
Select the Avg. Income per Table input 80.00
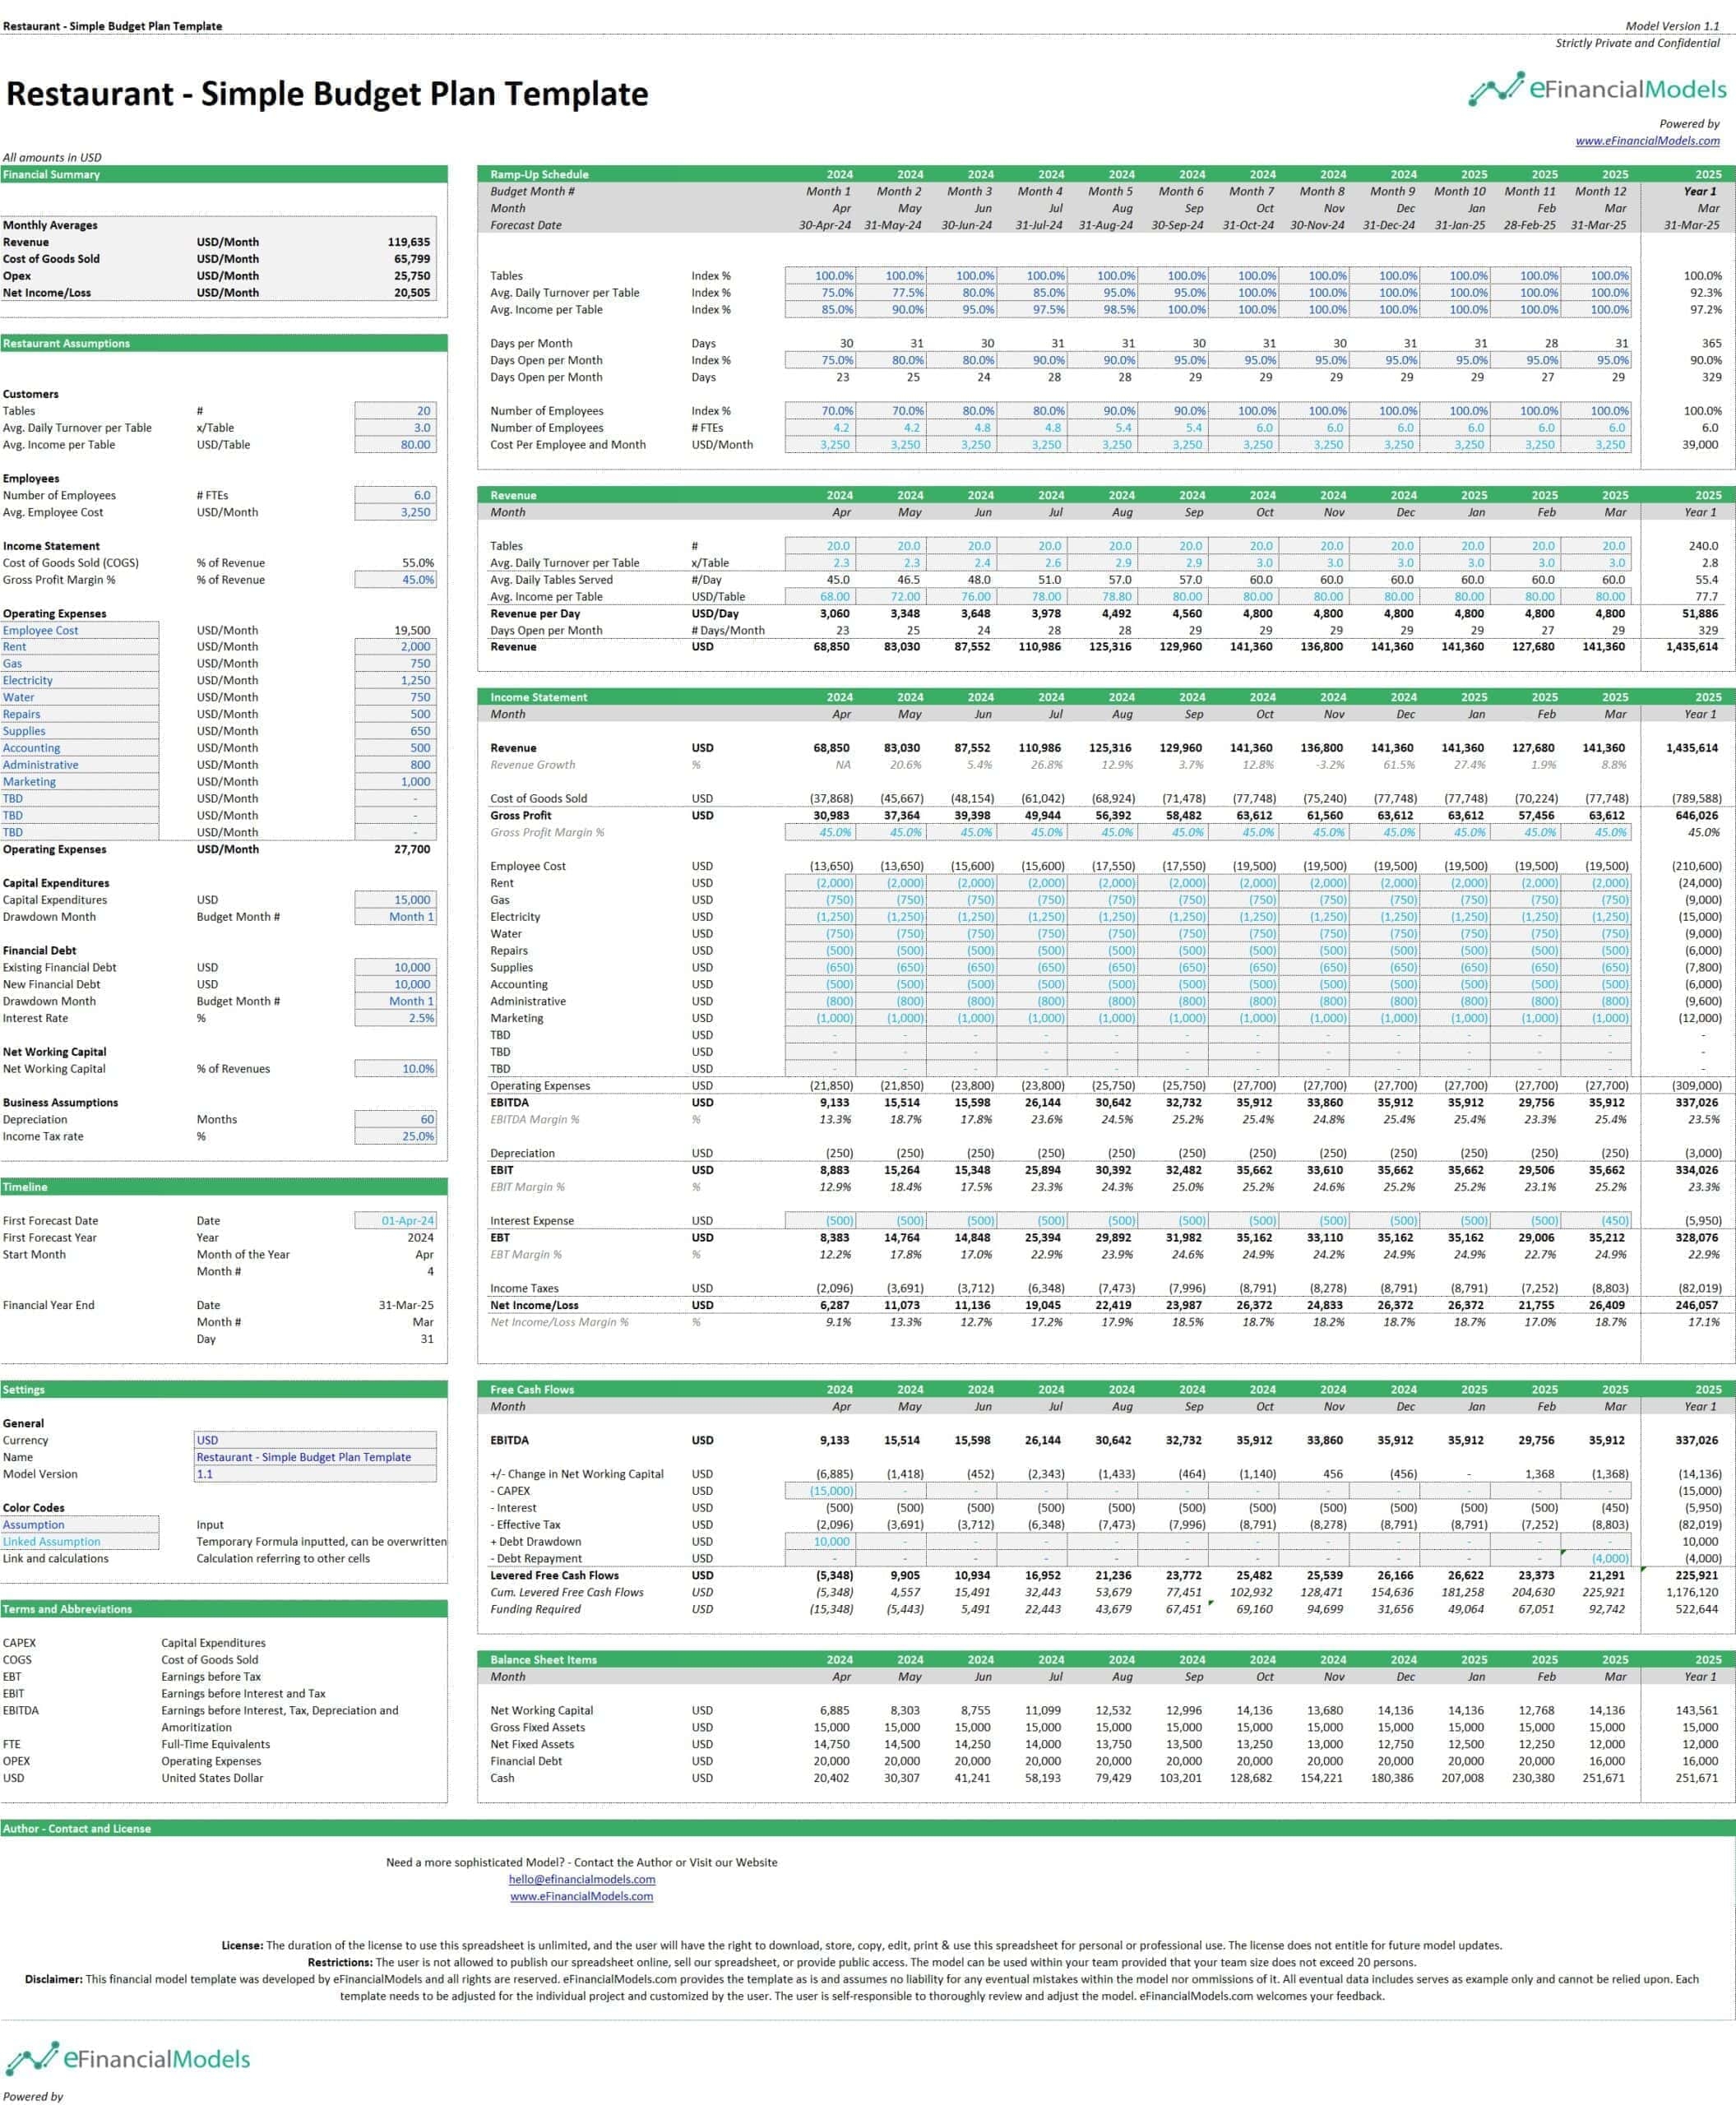[395, 445]
